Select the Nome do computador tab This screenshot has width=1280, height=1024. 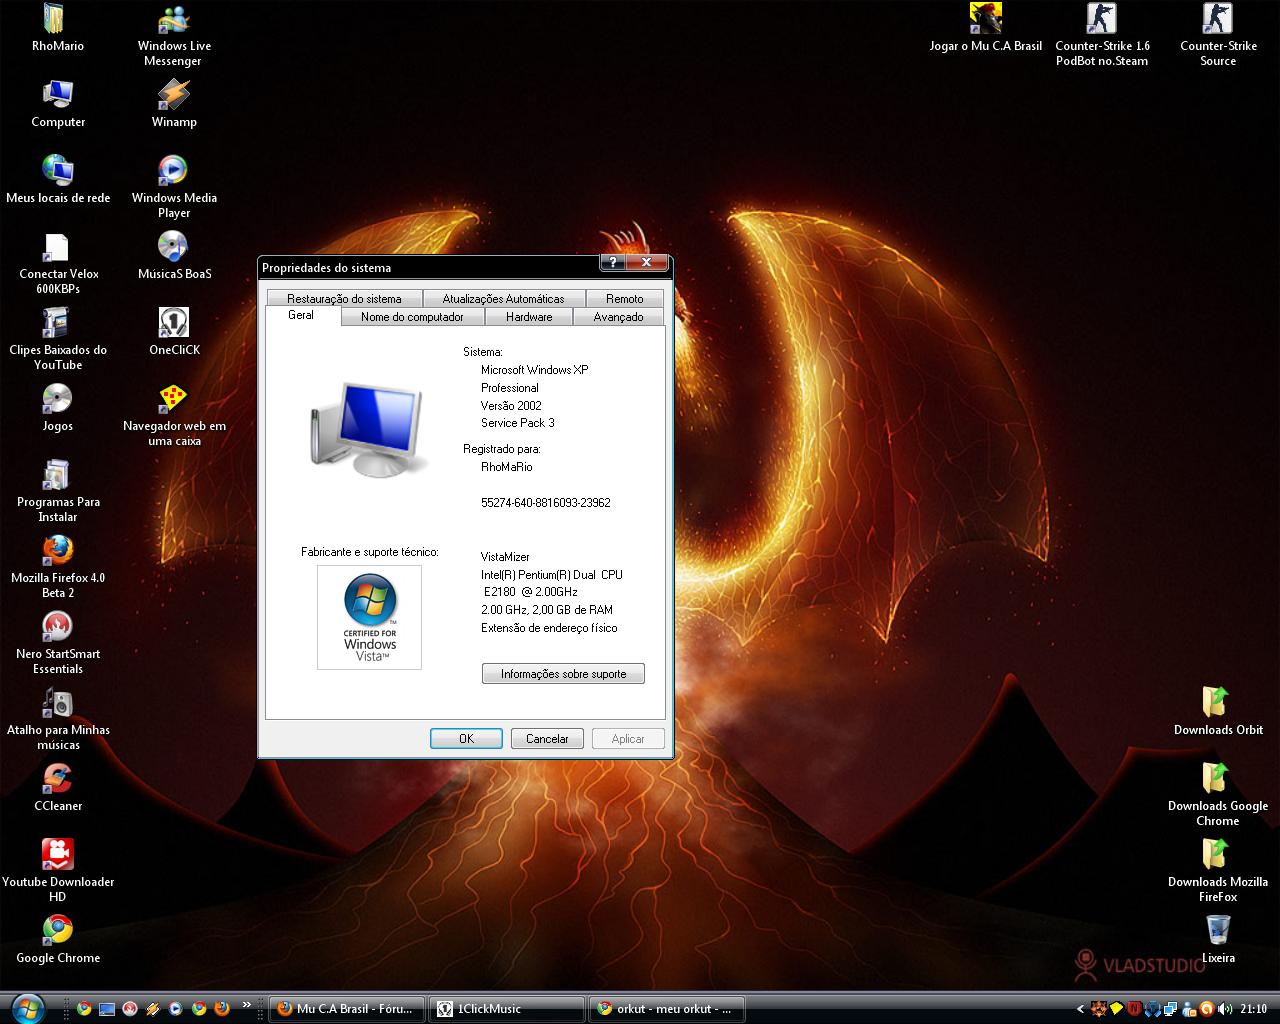[x=412, y=317]
